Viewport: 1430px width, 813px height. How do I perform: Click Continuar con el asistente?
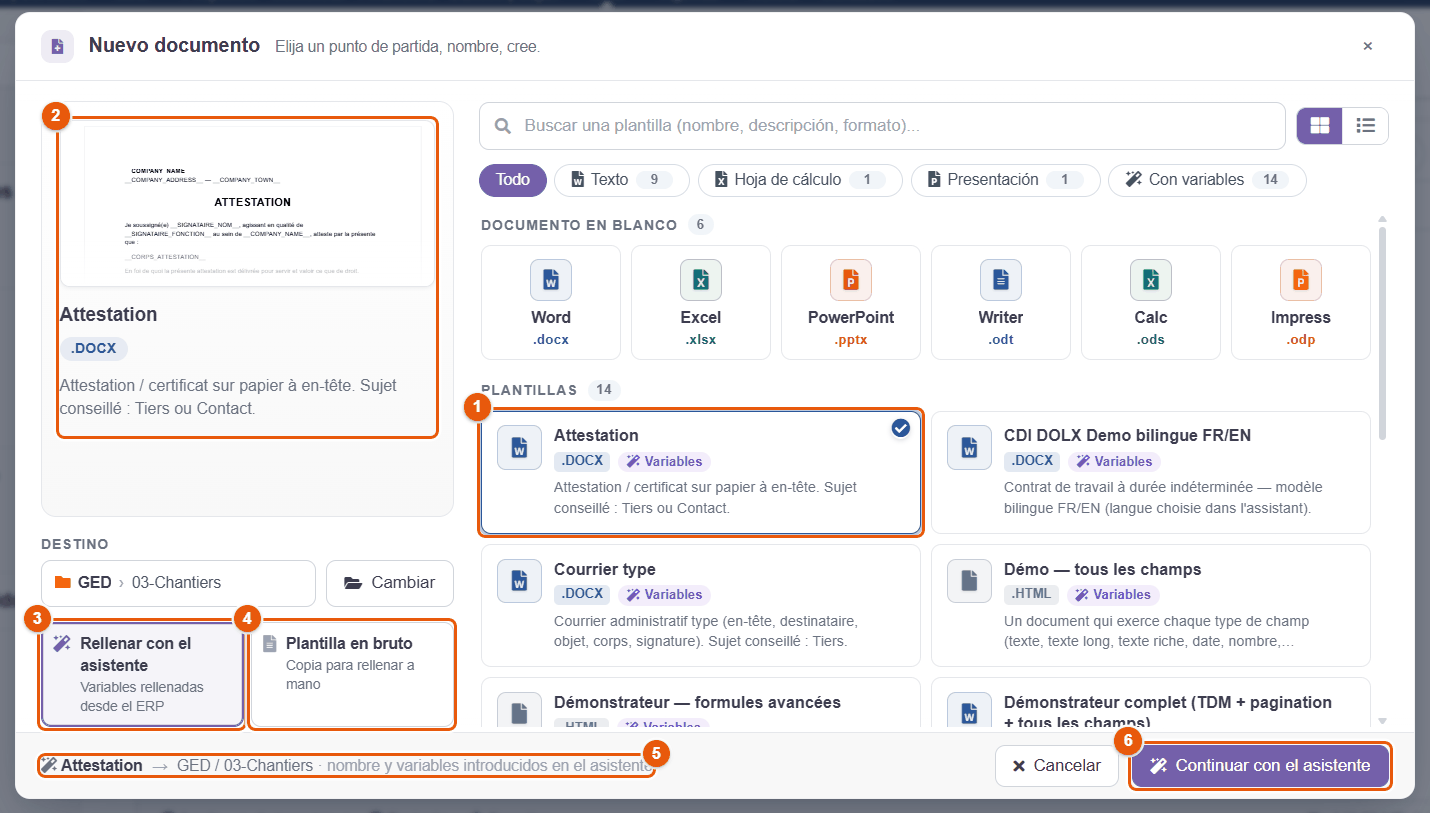pyautogui.click(x=1260, y=766)
